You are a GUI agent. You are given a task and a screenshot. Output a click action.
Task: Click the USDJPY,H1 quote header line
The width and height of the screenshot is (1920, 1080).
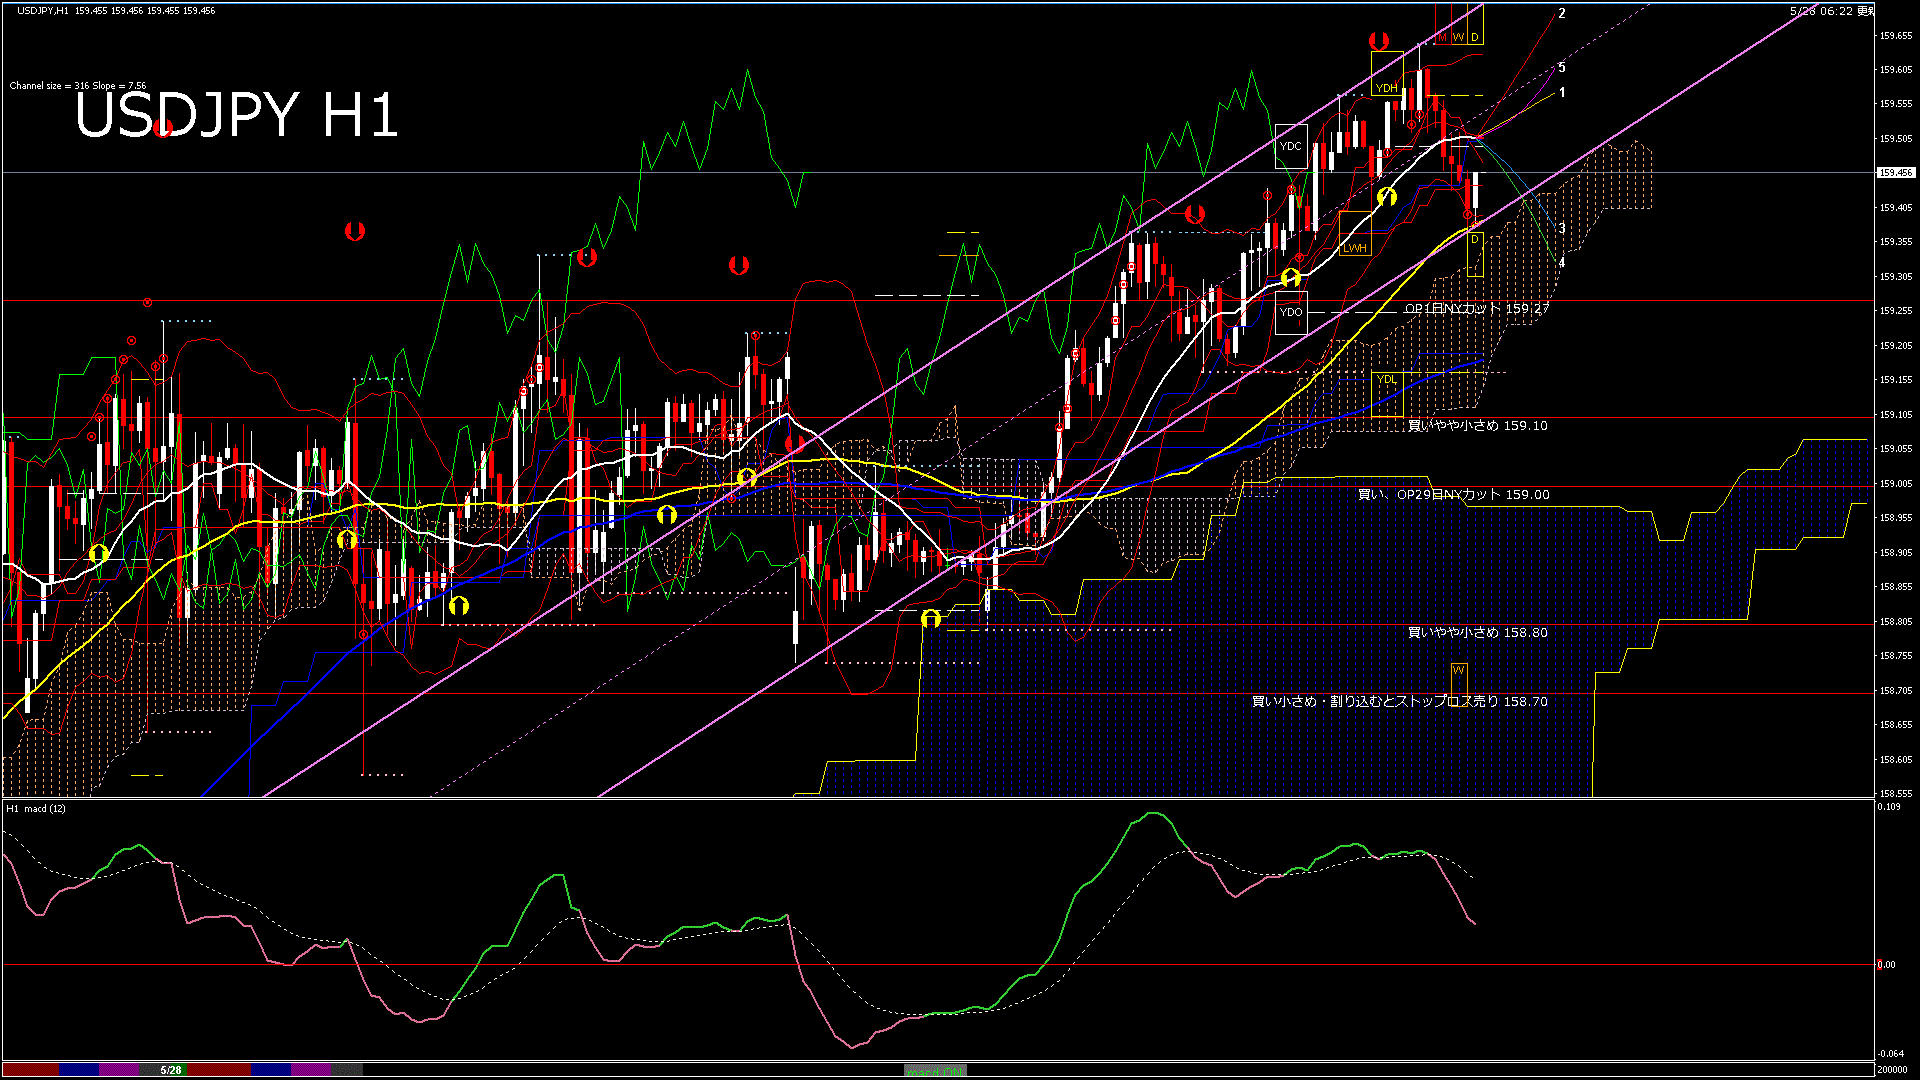[x=116, y=10]
